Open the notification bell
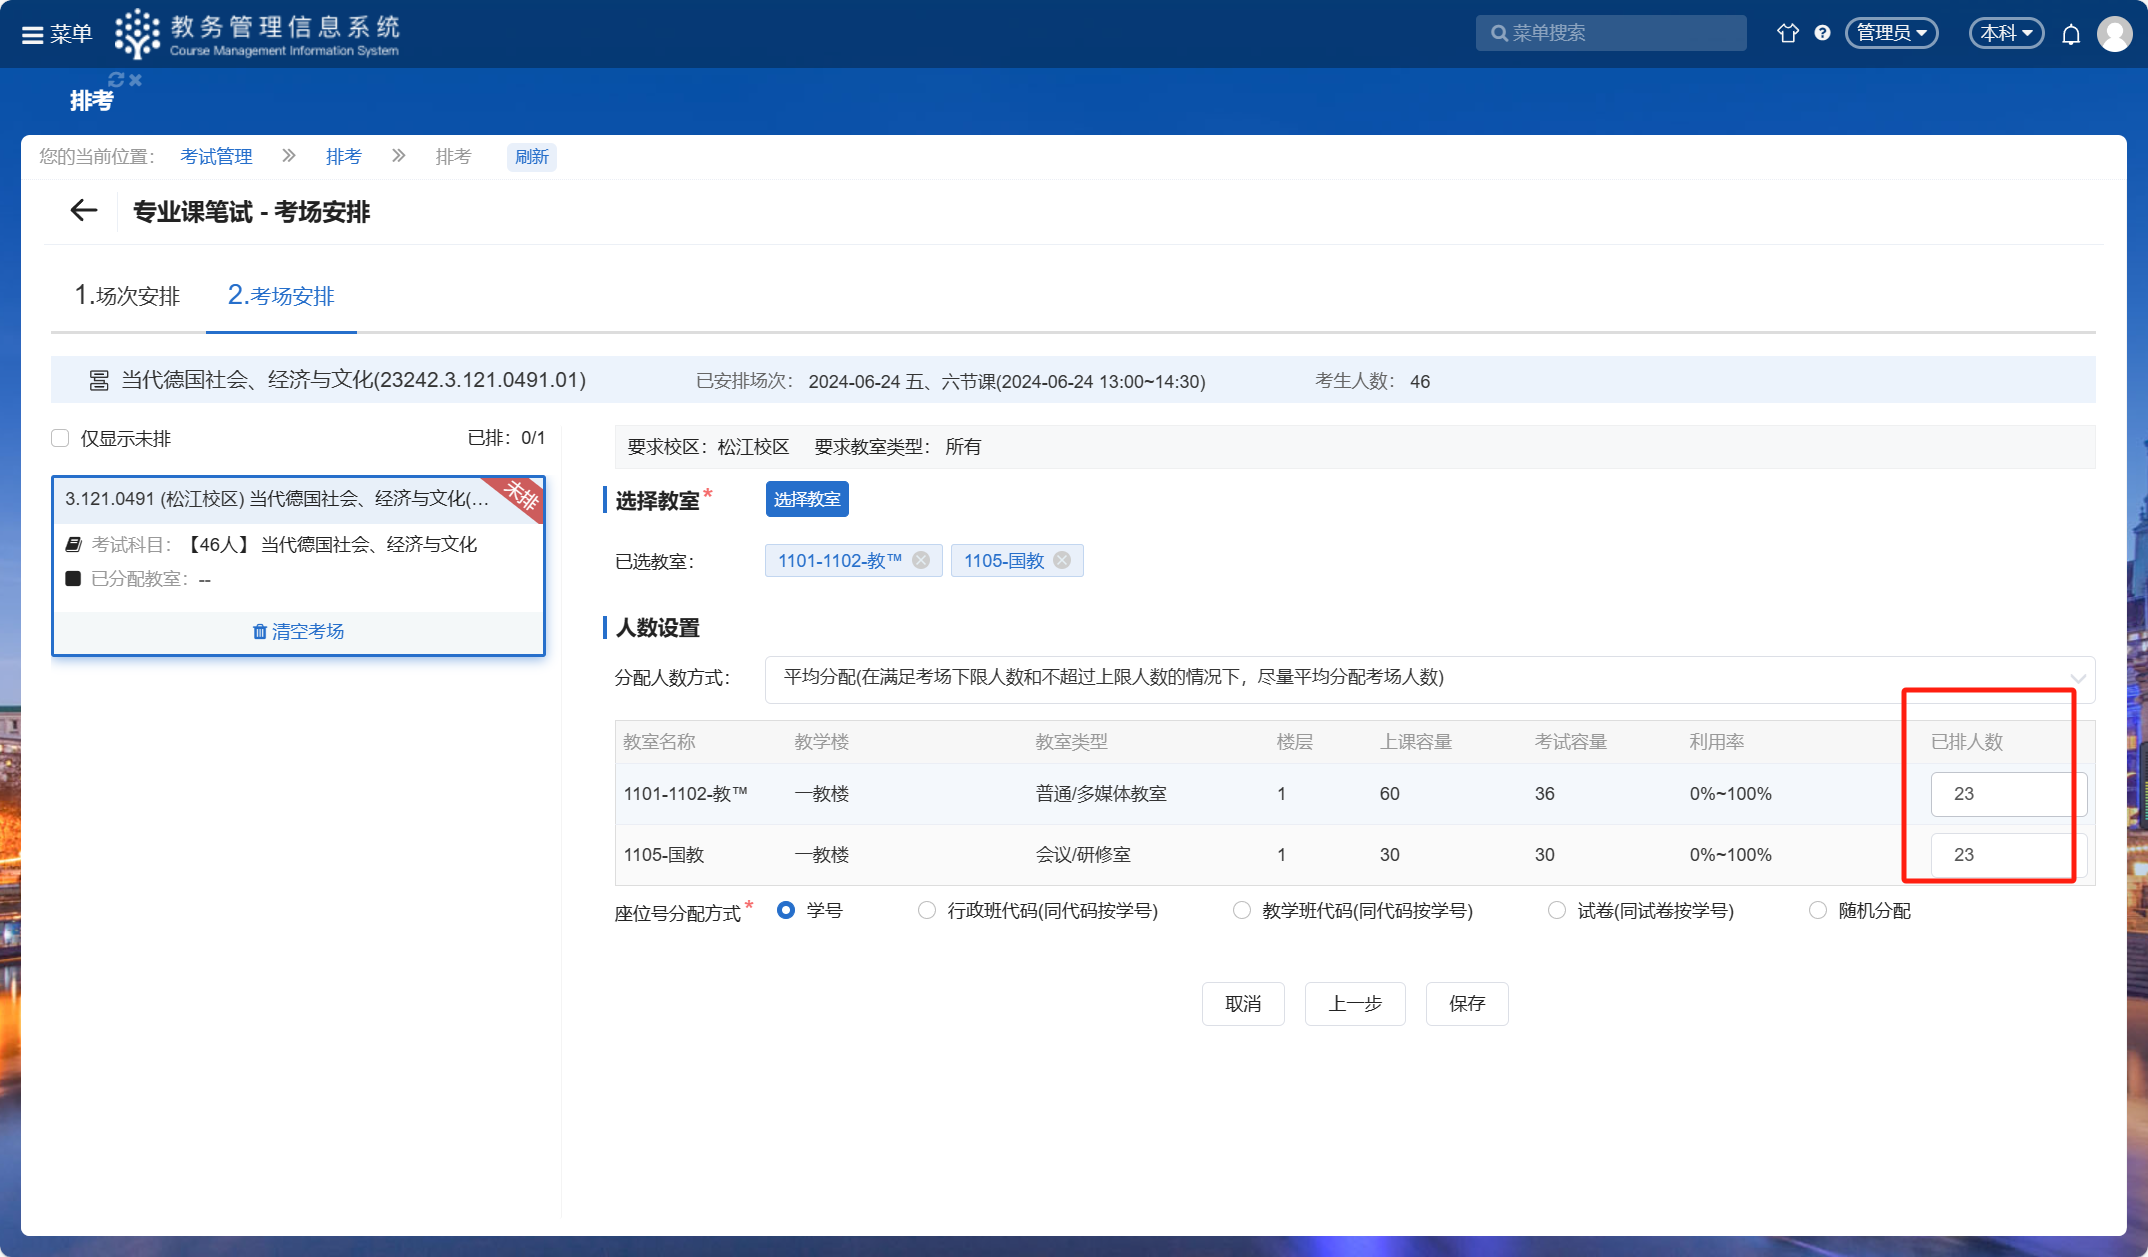The height and width of the screenshot is (1257, 2148). (x=2071, y=34)
